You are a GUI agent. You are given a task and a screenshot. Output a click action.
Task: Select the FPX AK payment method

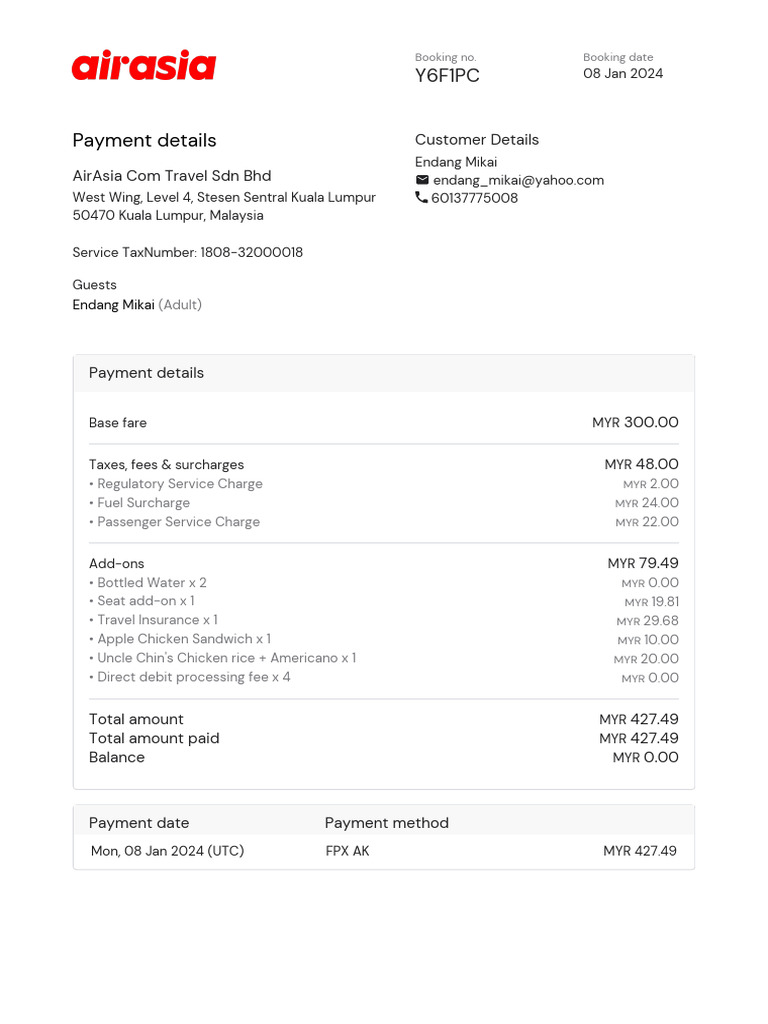[347, 851]
